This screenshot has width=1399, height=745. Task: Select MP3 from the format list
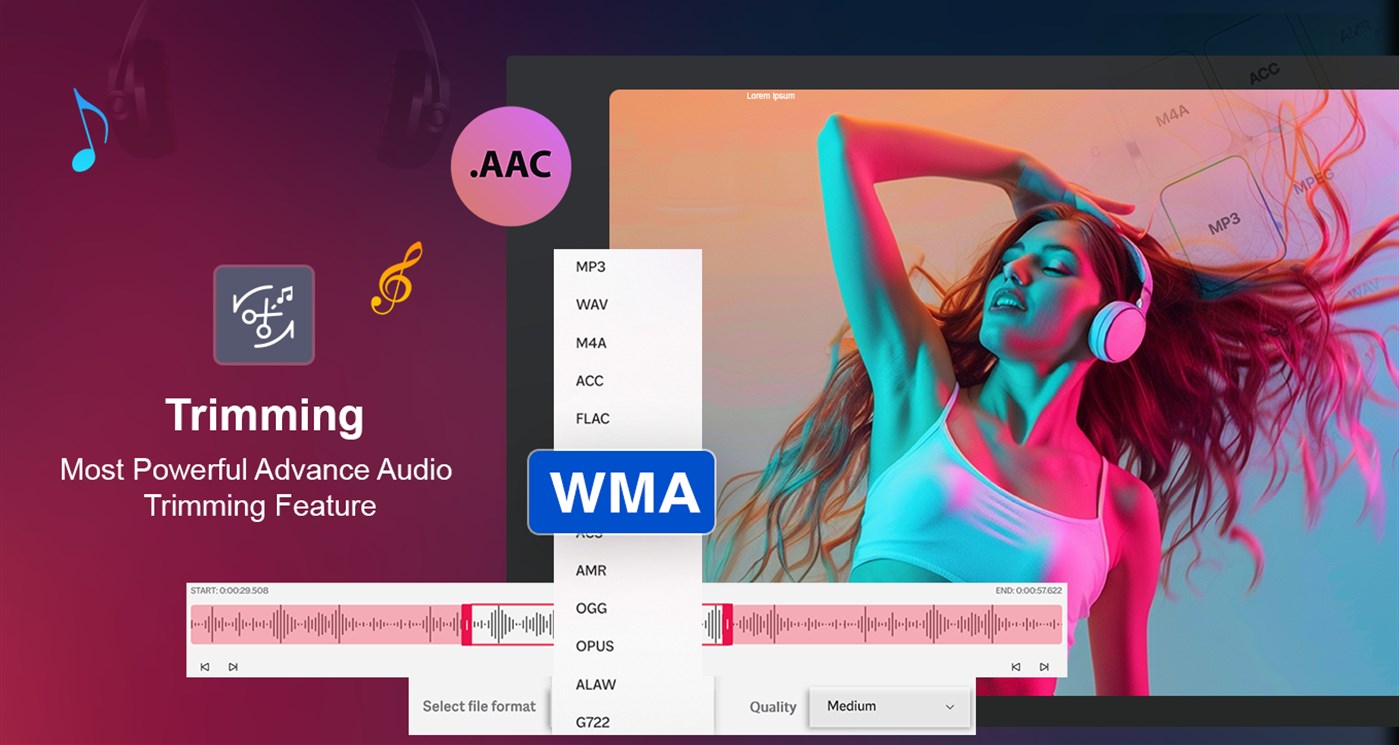[x=592, y=267]
